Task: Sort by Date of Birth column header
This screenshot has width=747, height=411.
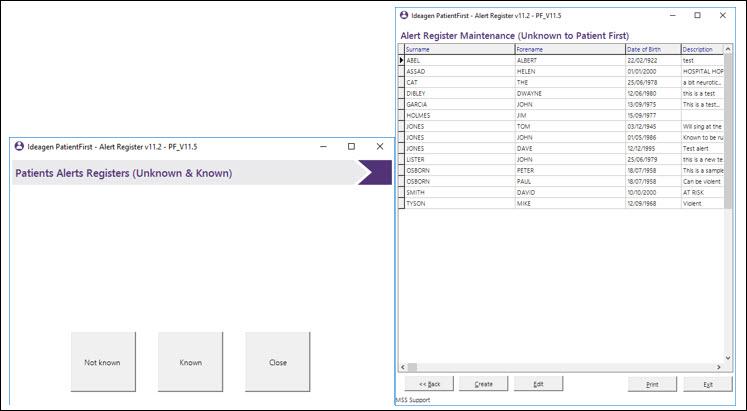Action: click(x=653, y=49)
